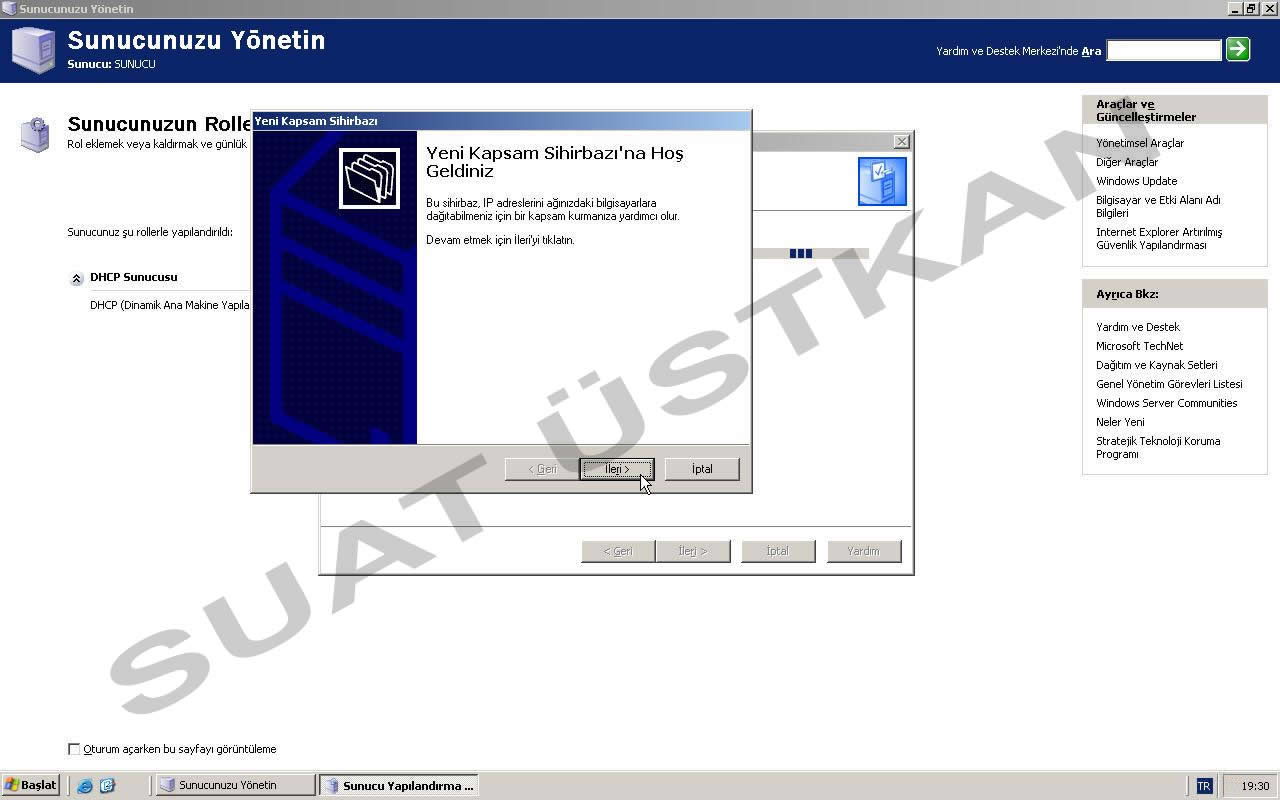
Task: Click Yardım button in background configuration wizard
Action: pyautogui.click(x=864, y=551)
